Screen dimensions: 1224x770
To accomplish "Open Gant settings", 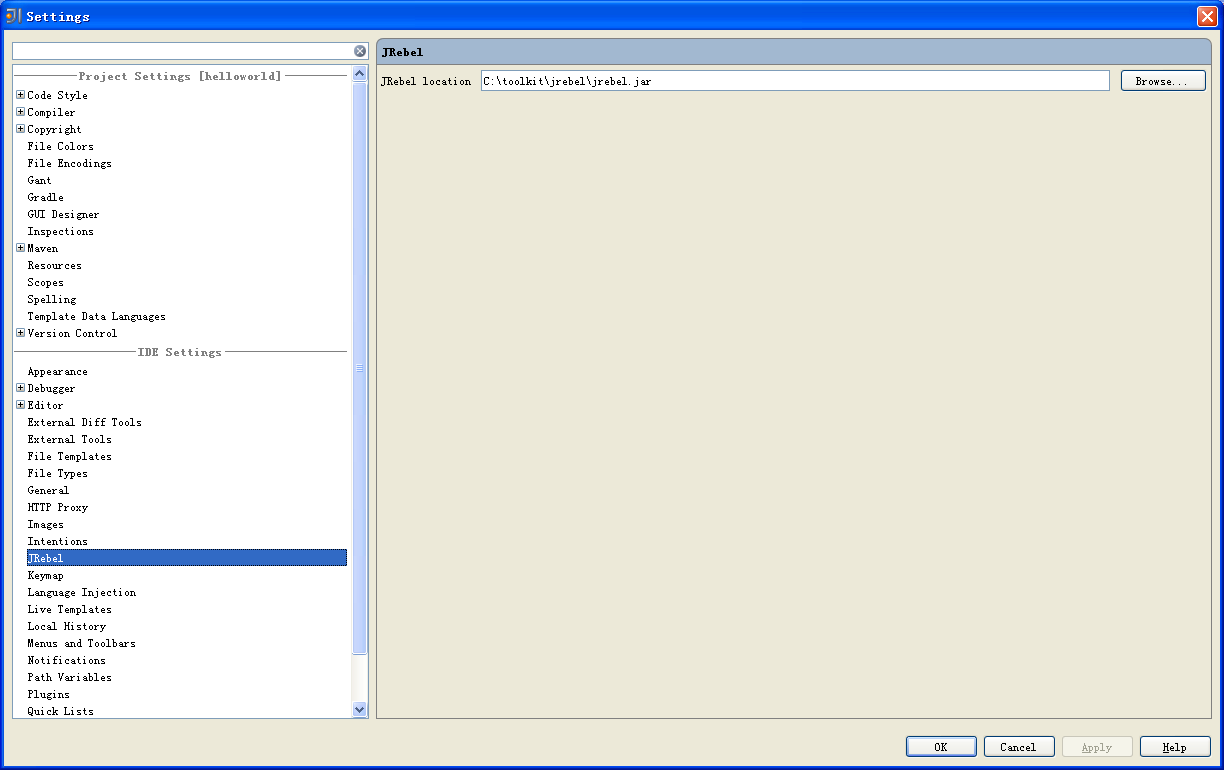I will (40, 180).
